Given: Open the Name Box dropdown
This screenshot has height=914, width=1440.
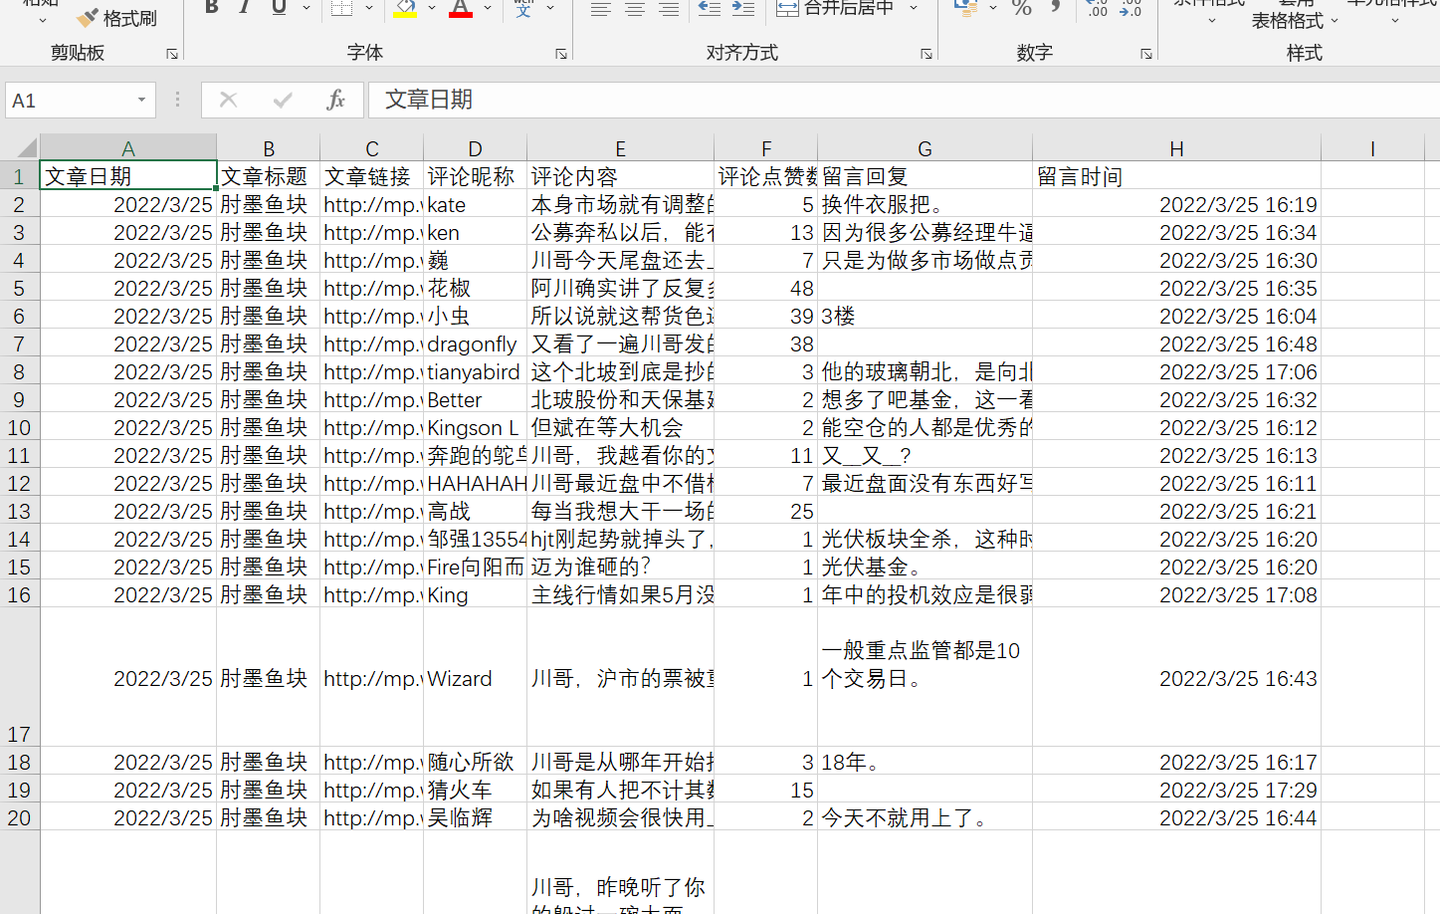Looking at the screenshot, I should click(x=142, y=100).
